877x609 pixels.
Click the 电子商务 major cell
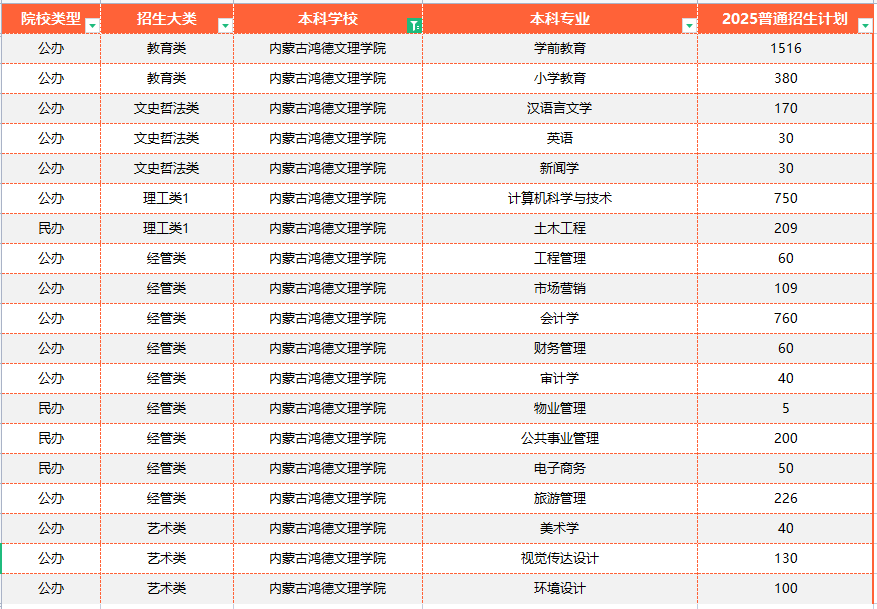(560, 469)
